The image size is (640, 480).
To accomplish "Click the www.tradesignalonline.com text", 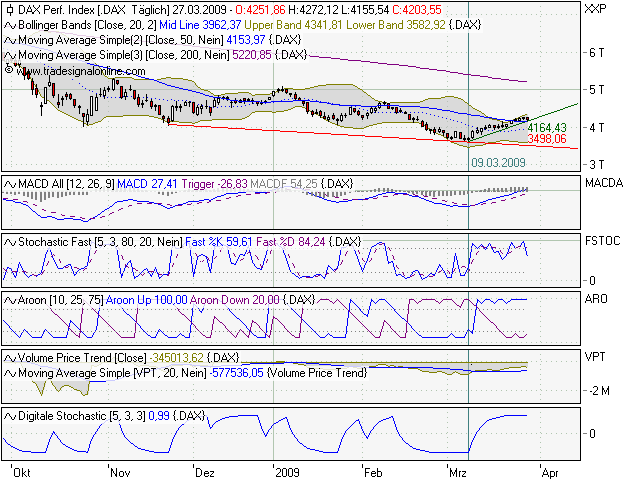I will point(81,71).
